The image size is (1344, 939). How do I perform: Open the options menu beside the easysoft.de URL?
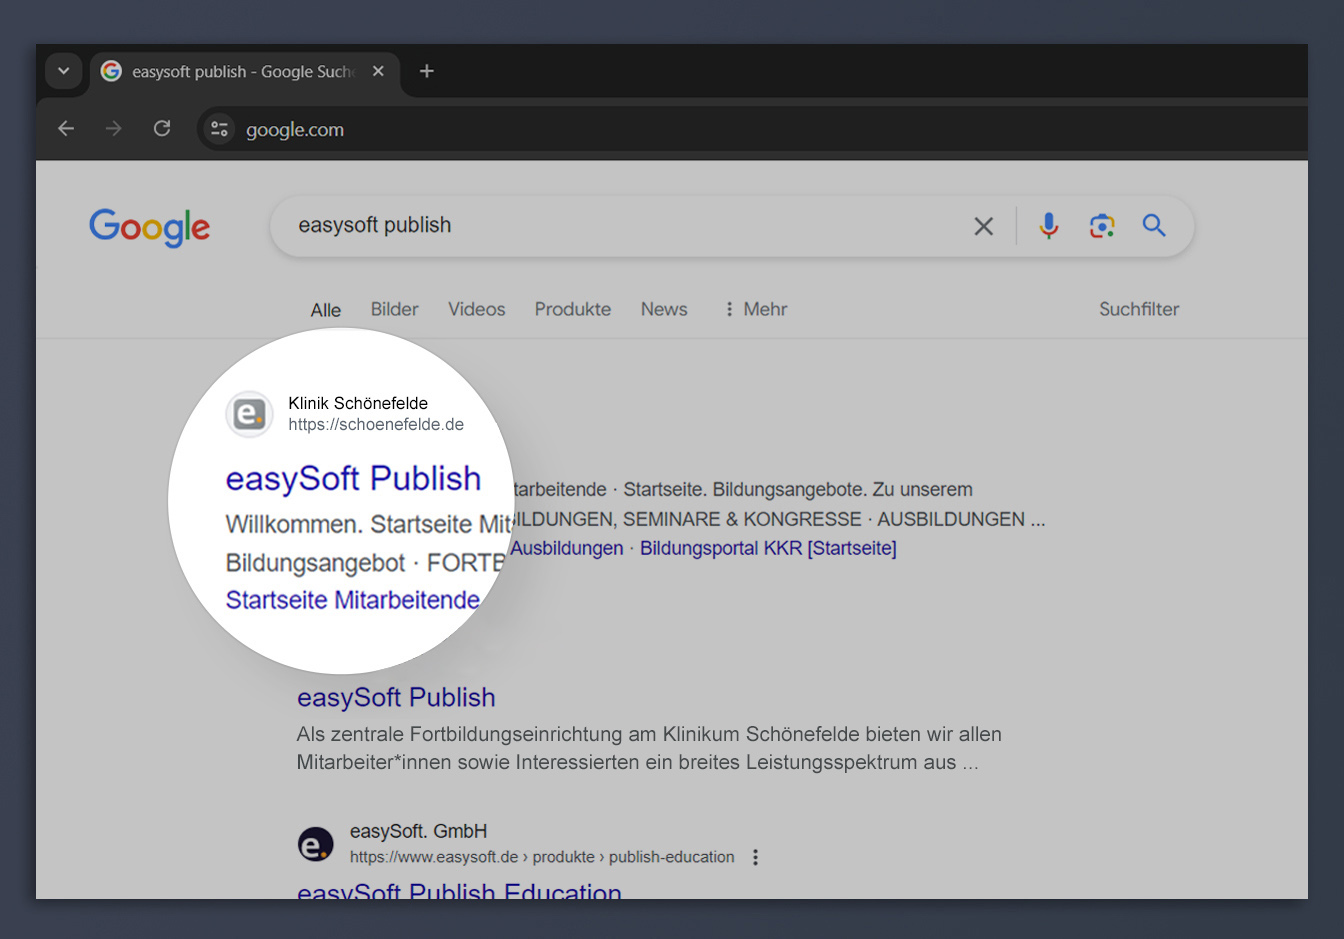(x=756, y=857)
